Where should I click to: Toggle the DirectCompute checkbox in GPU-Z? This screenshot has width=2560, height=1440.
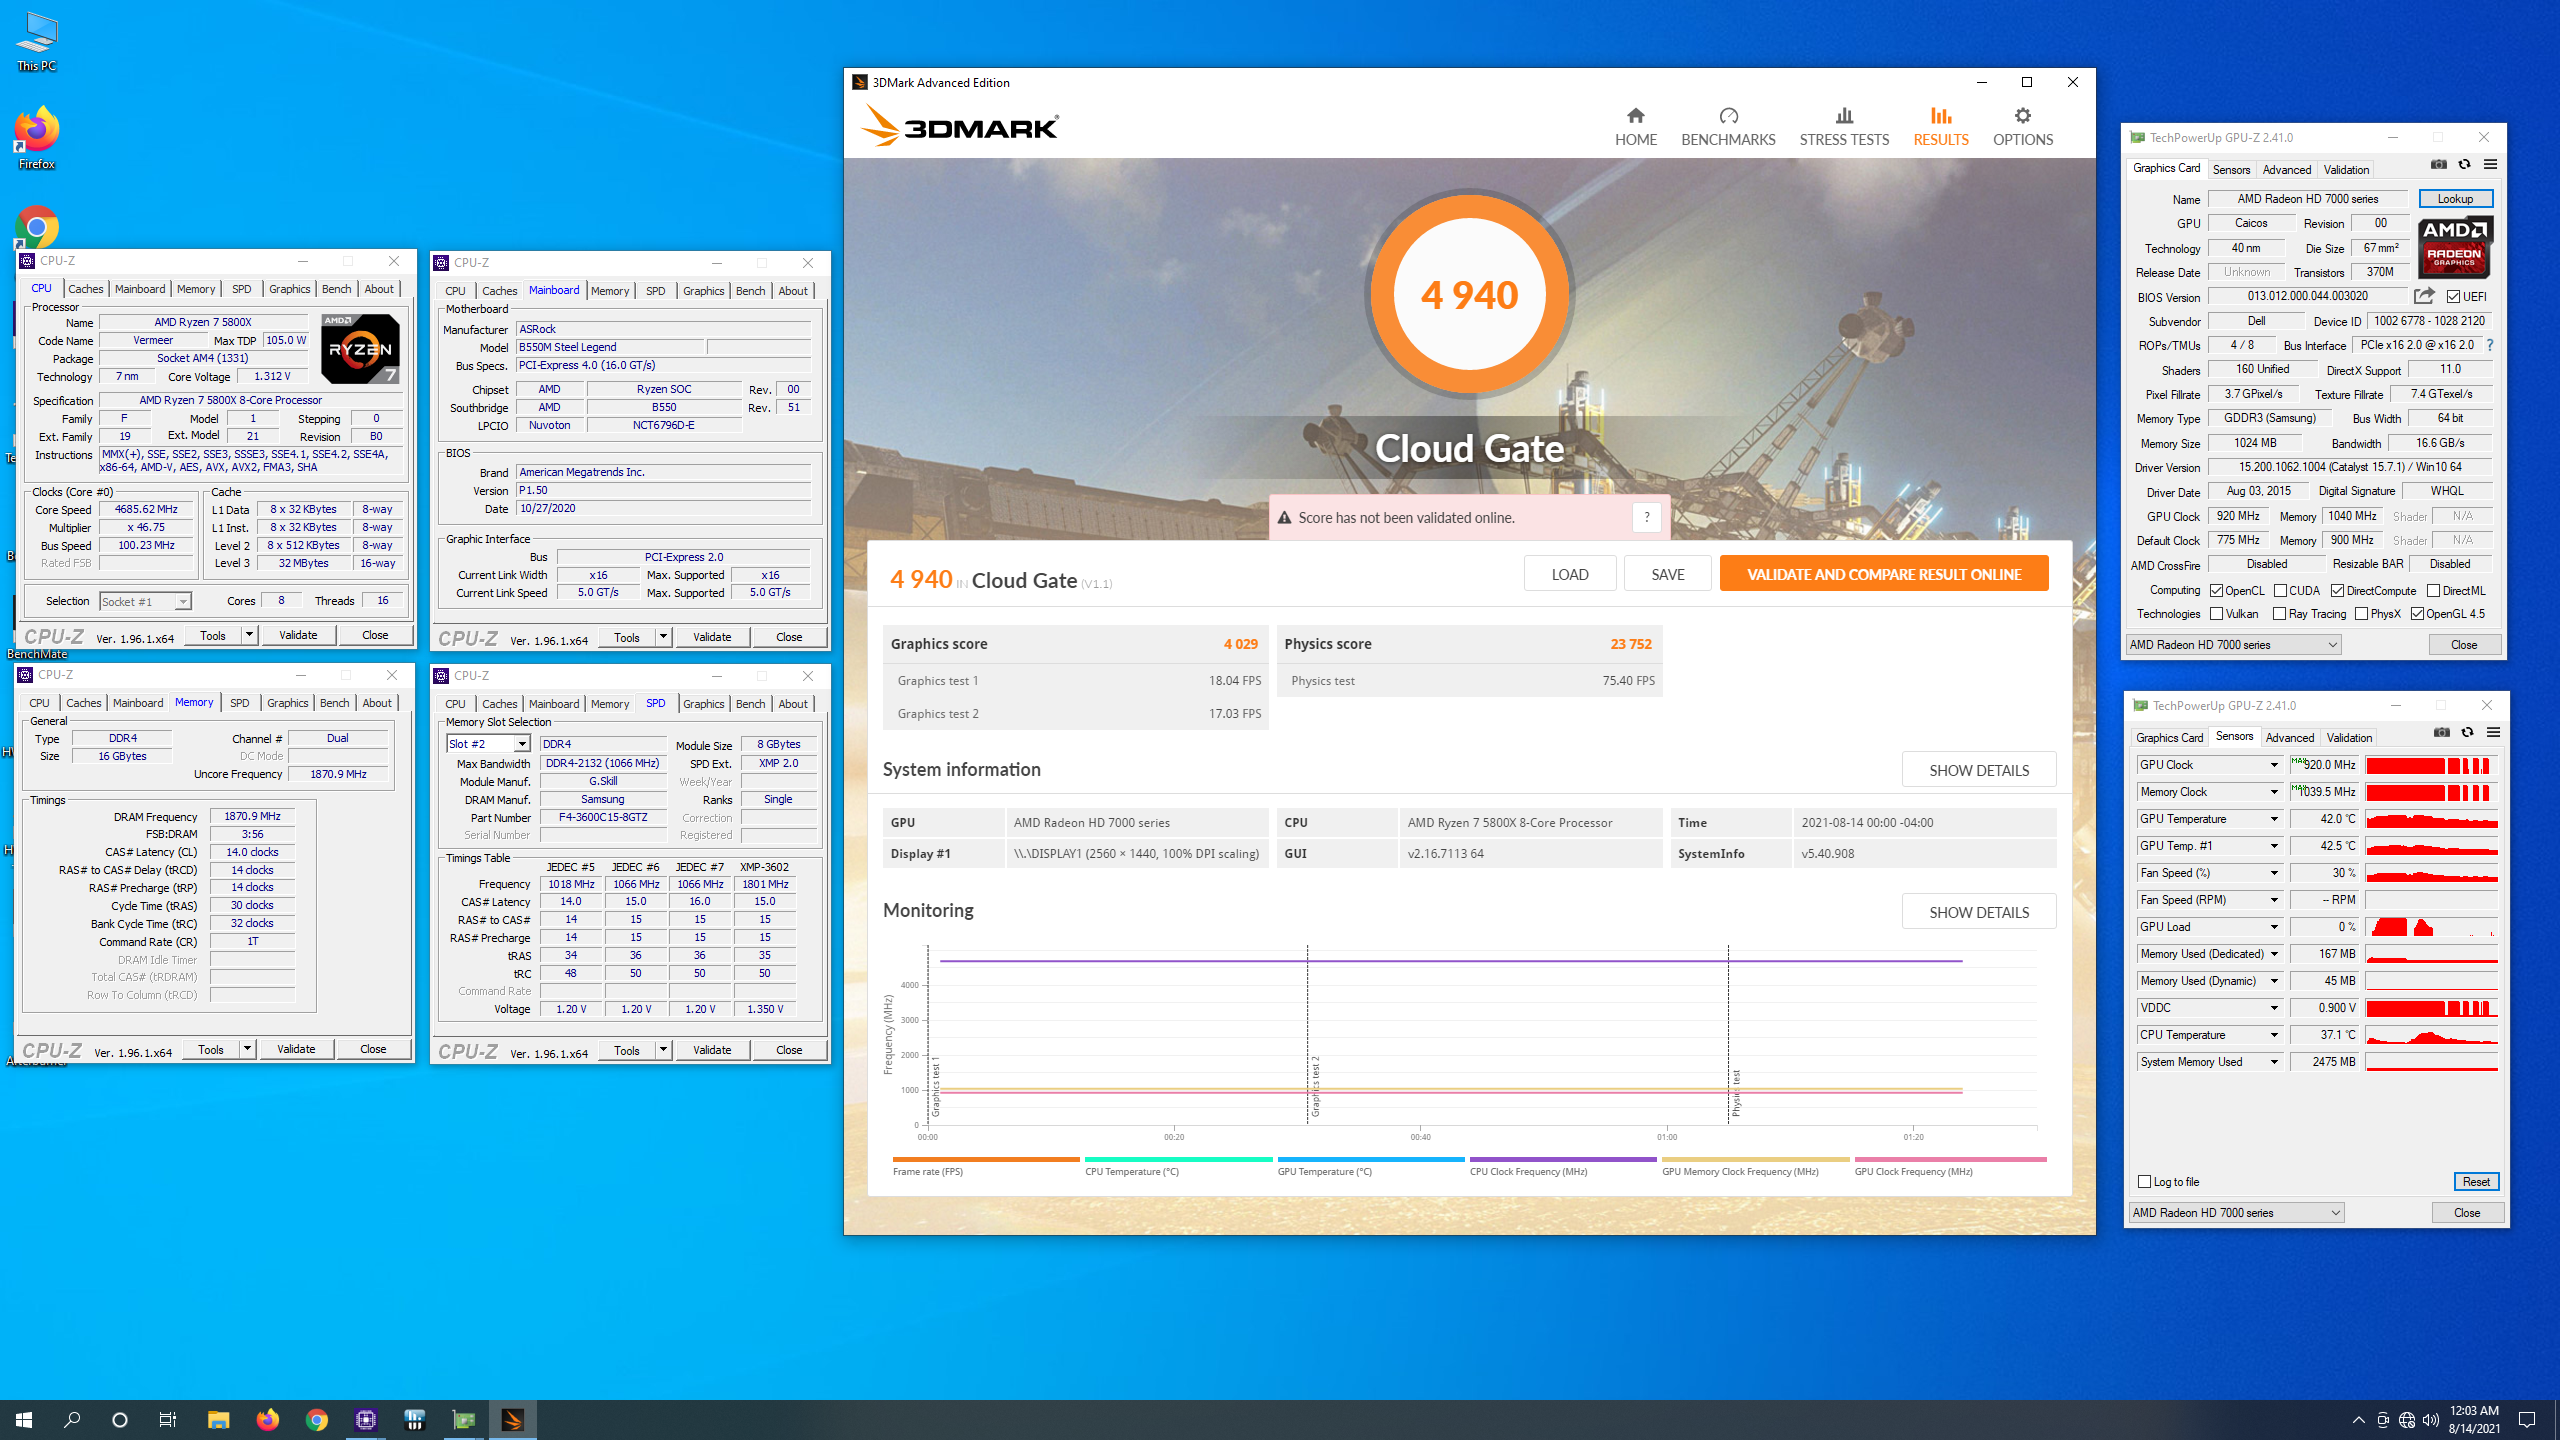coord(2337,591)
